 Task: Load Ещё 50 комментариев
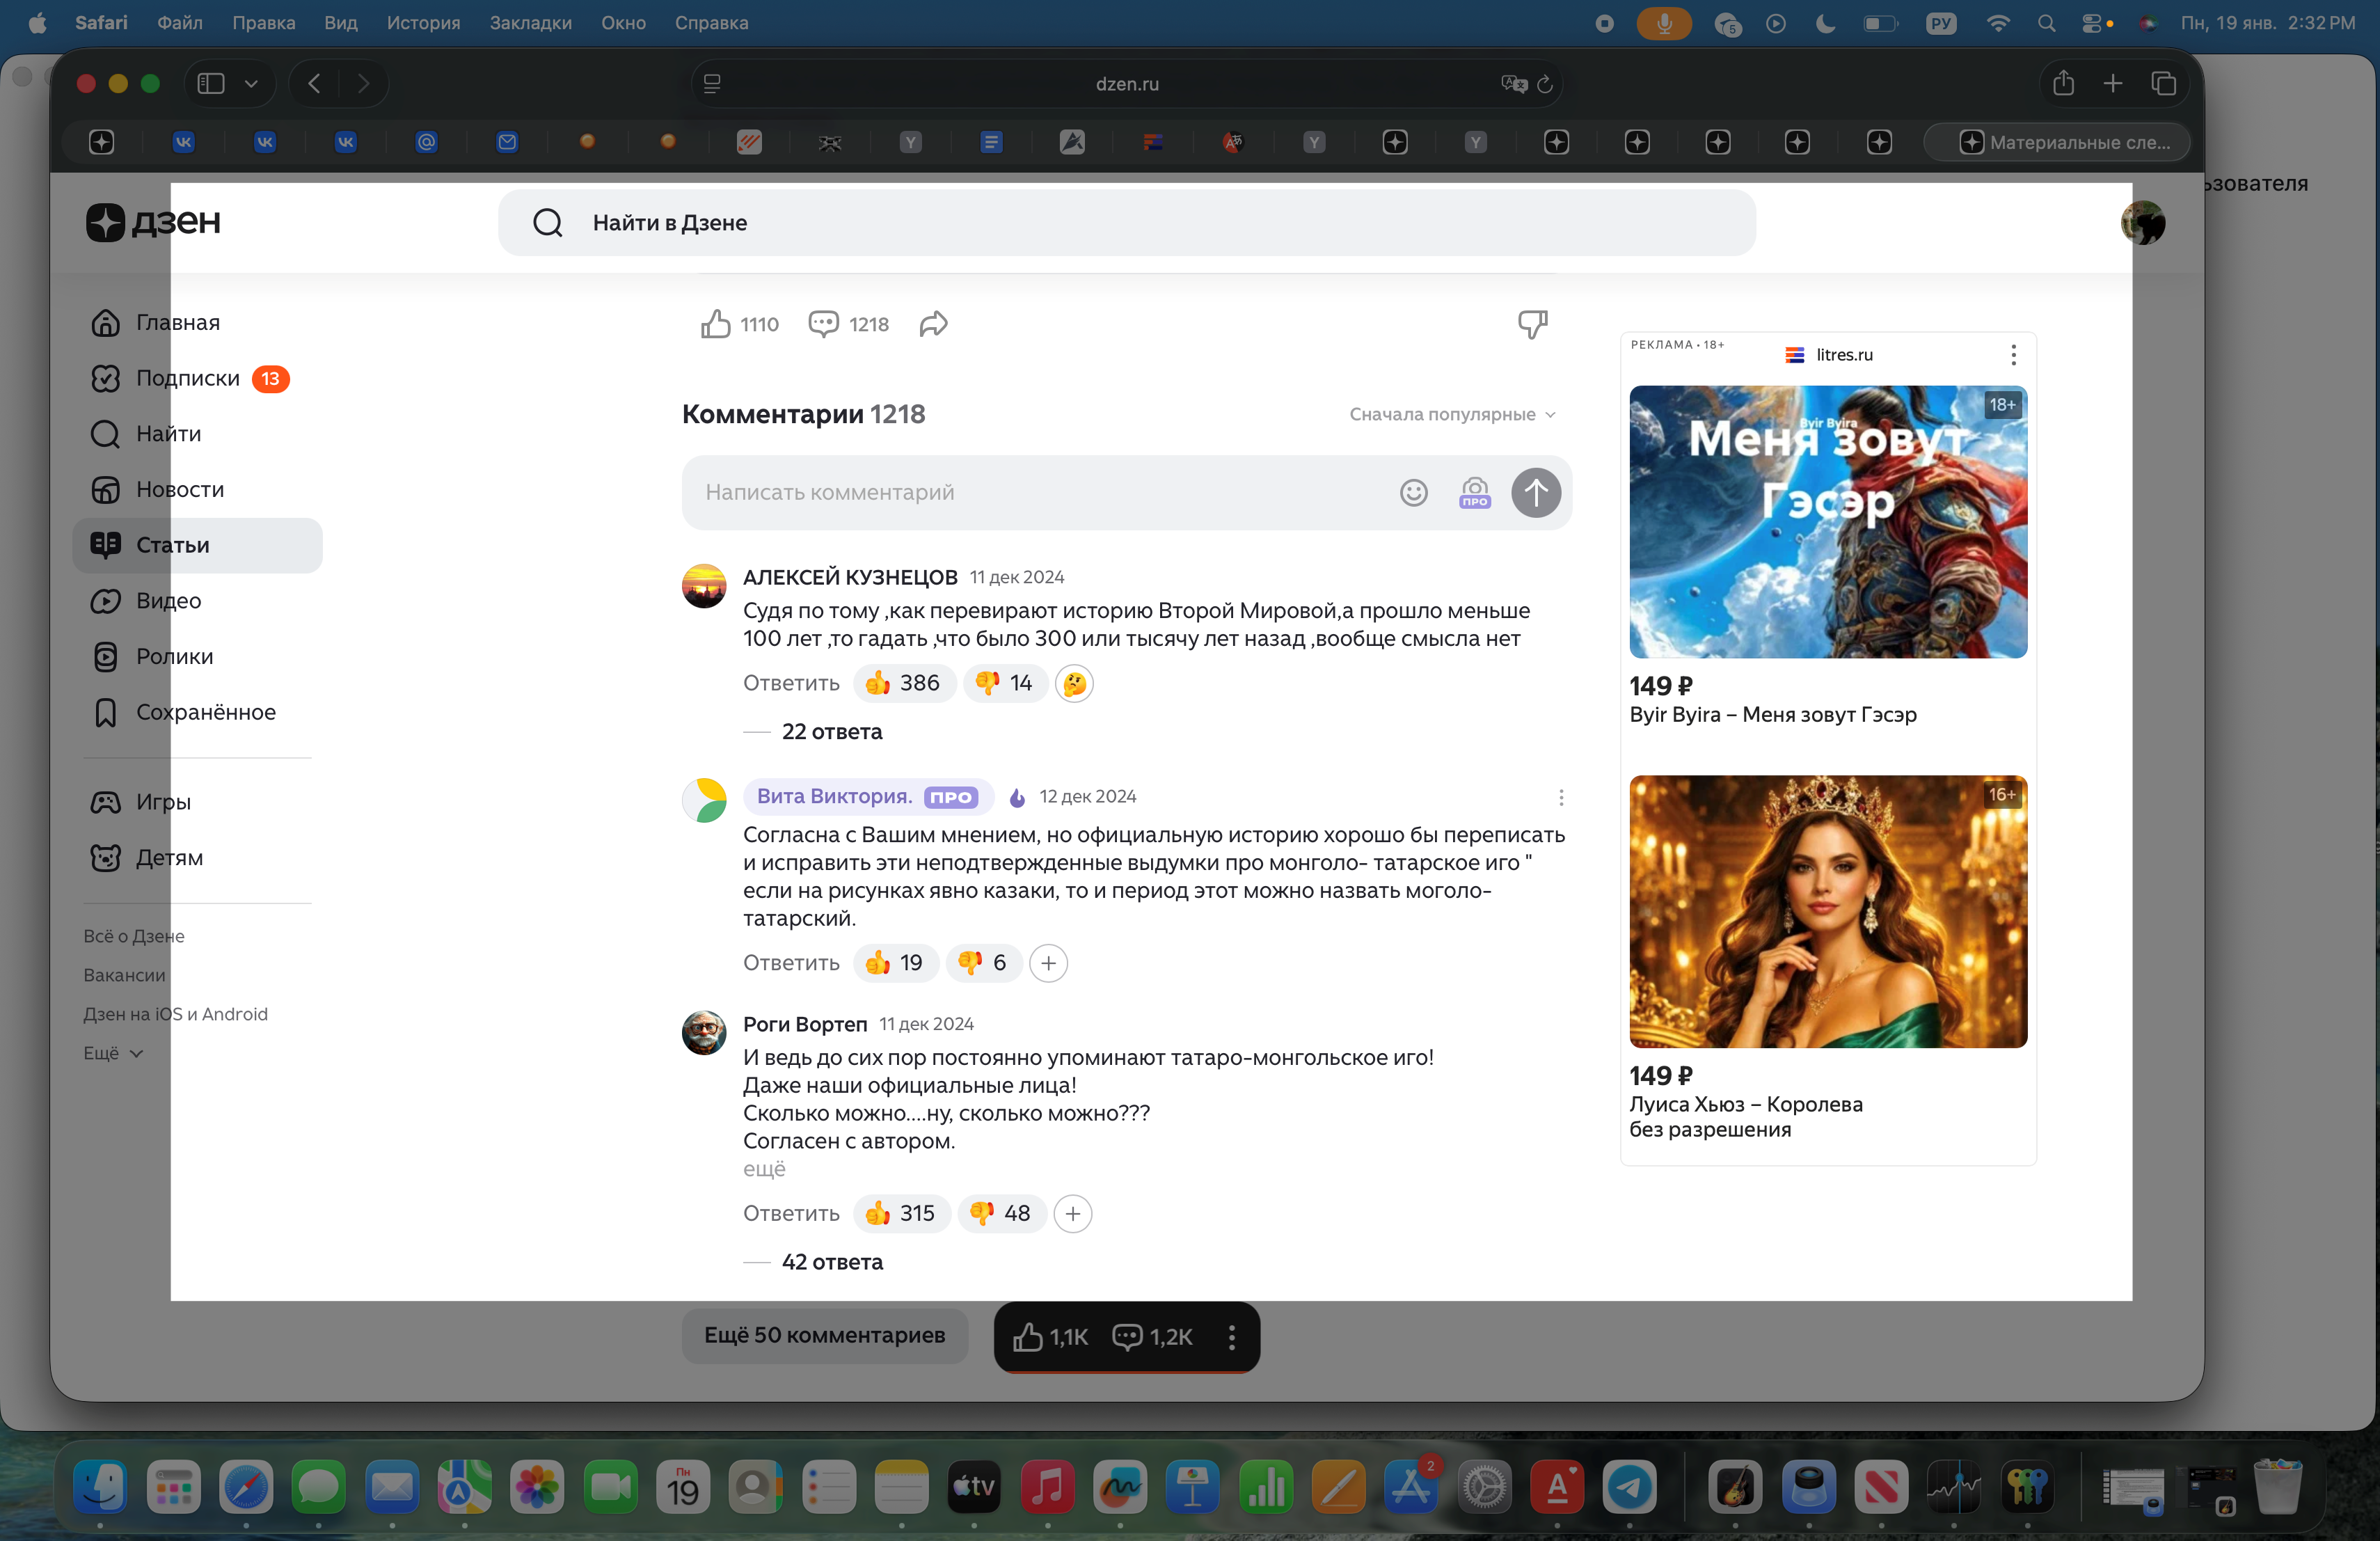point(824,1335)
